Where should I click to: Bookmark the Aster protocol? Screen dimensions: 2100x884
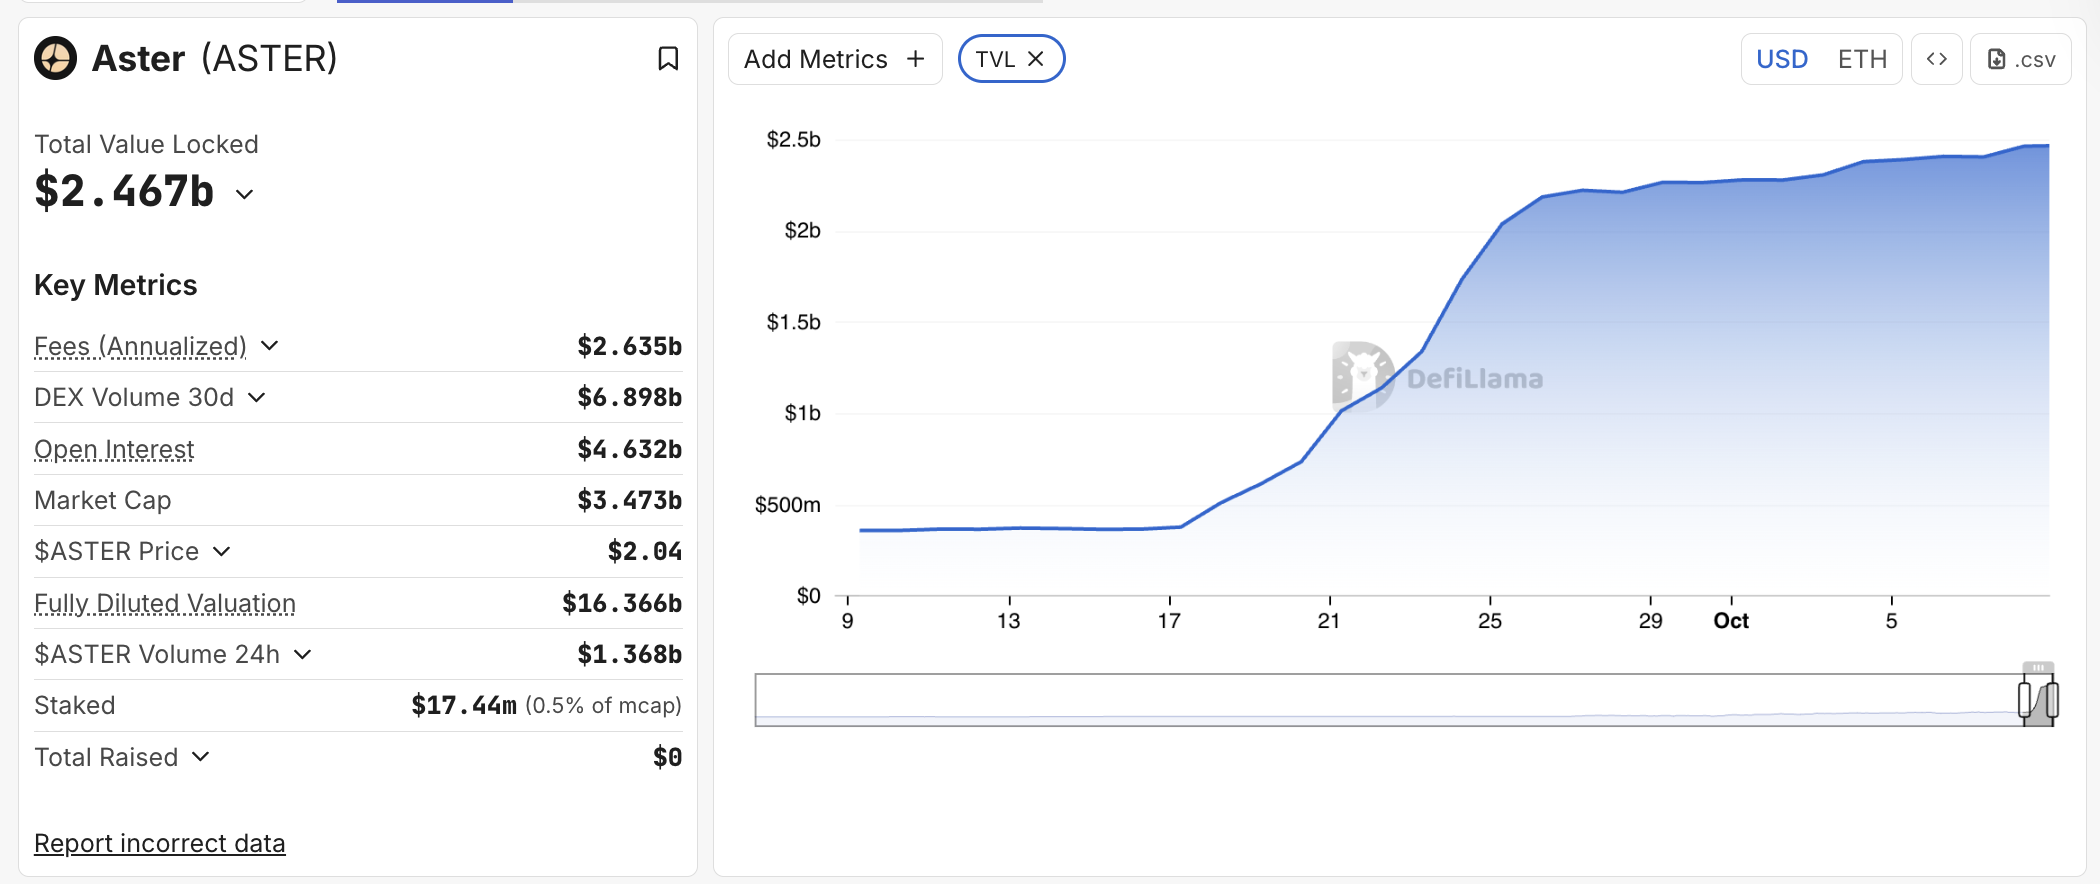tap(668, 59)
